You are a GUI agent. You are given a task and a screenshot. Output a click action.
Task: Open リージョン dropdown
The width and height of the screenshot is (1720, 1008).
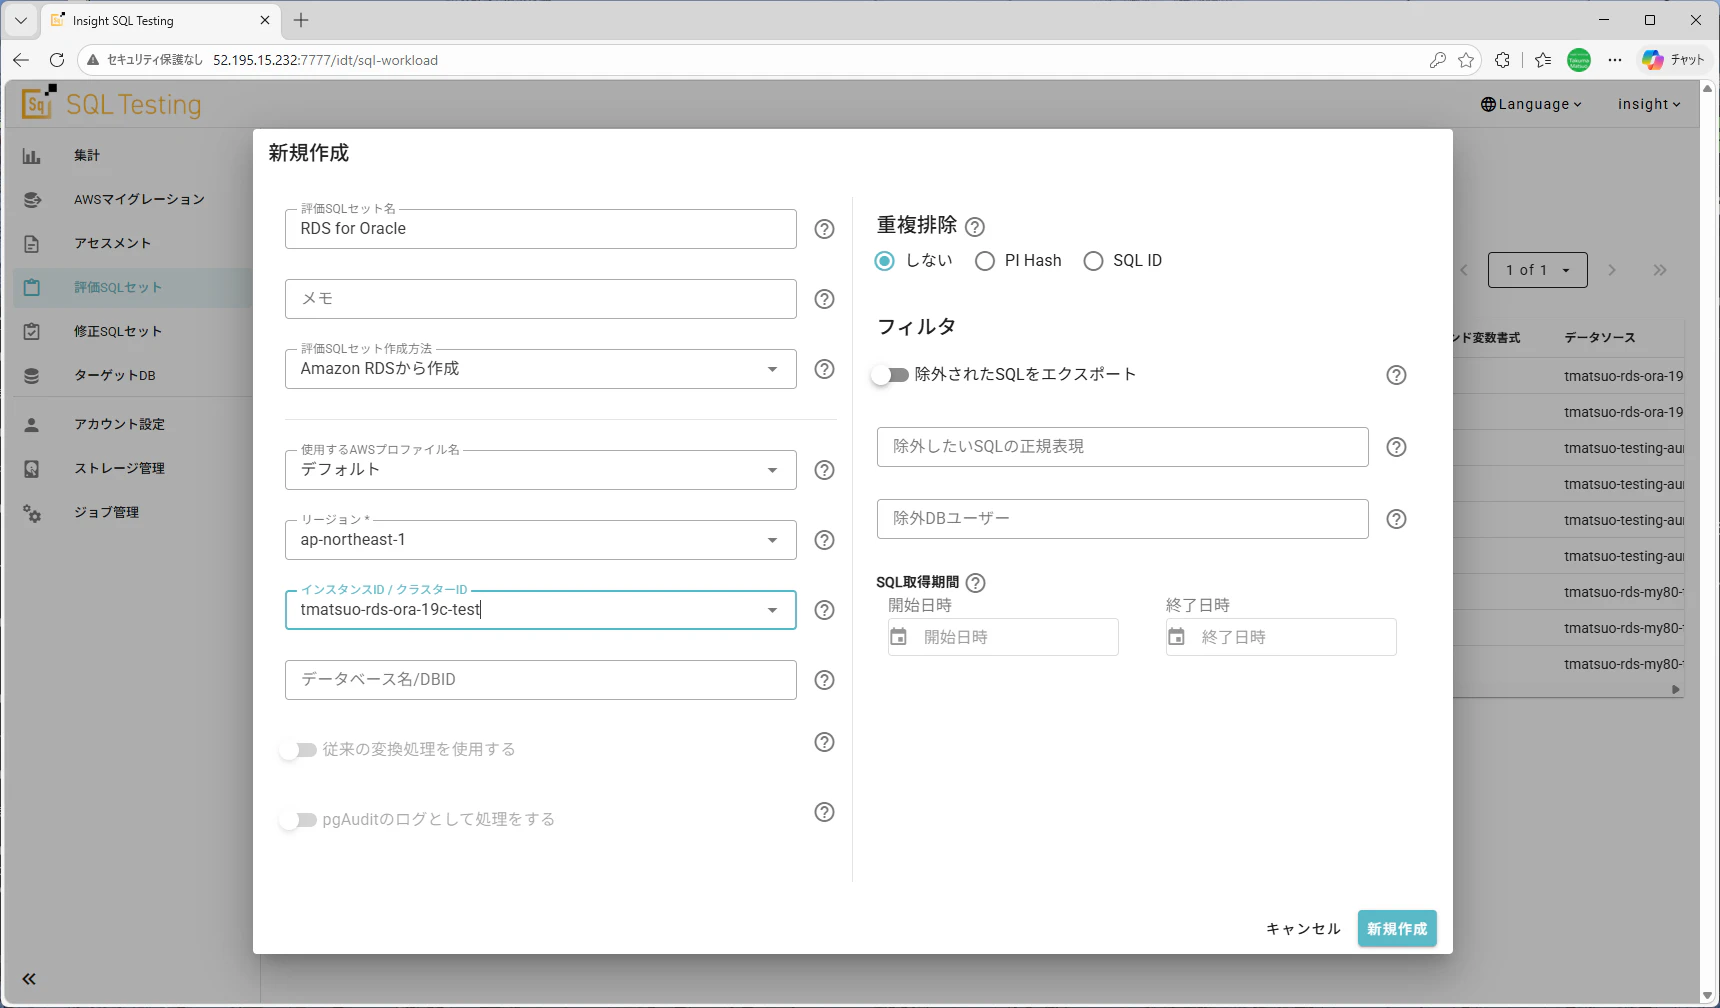540,540
